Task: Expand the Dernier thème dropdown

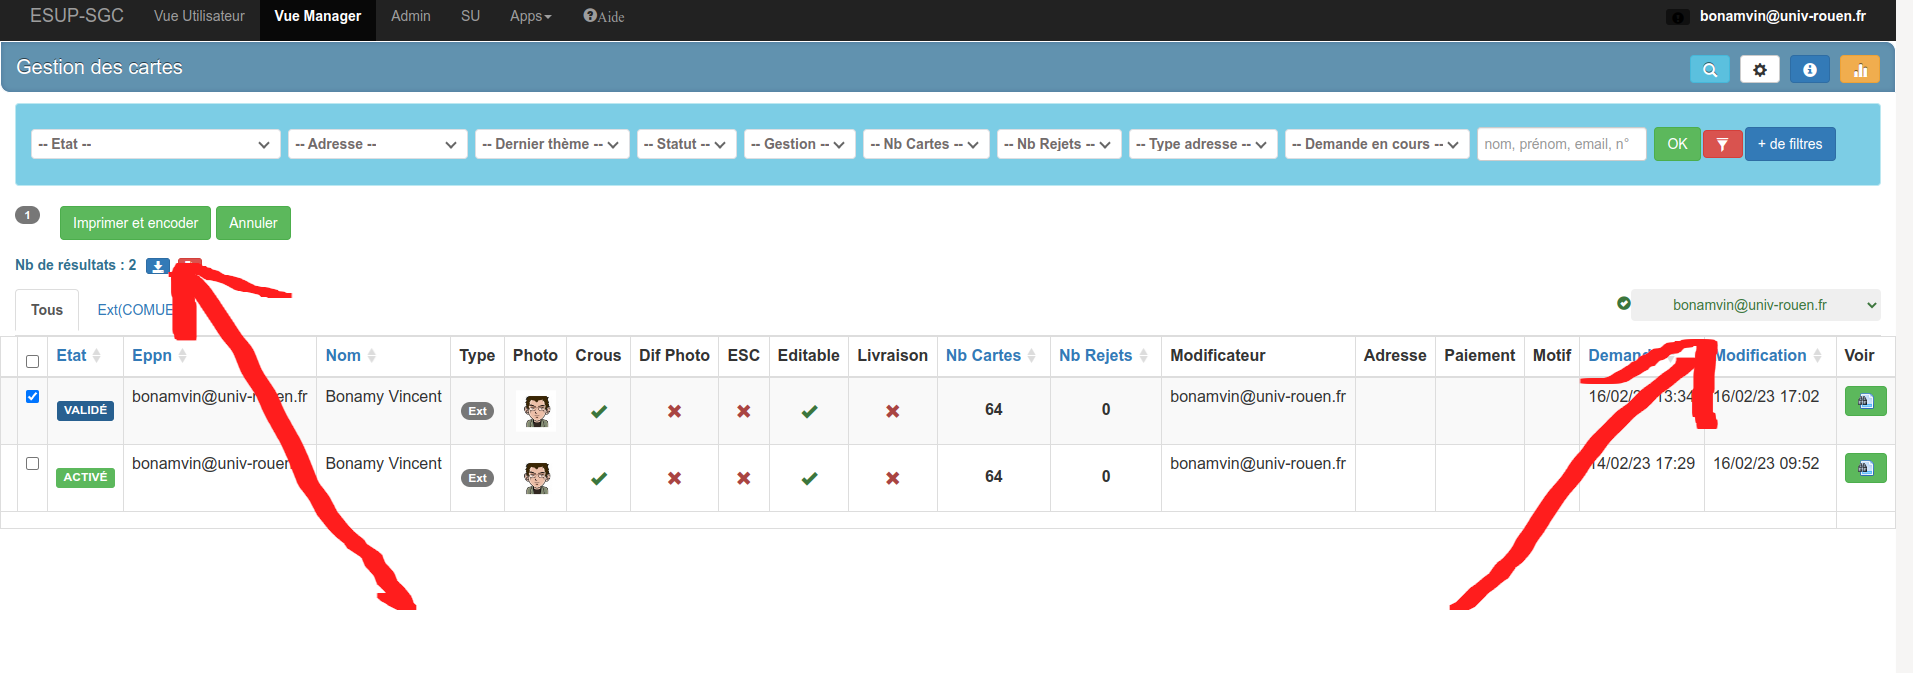Action: coord(551,144)
